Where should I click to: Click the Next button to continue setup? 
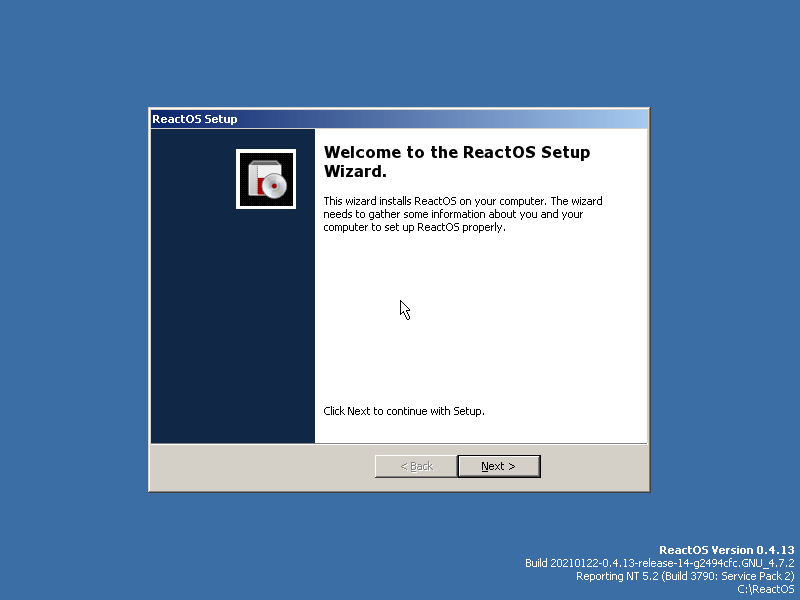click(x=498, y=466)
